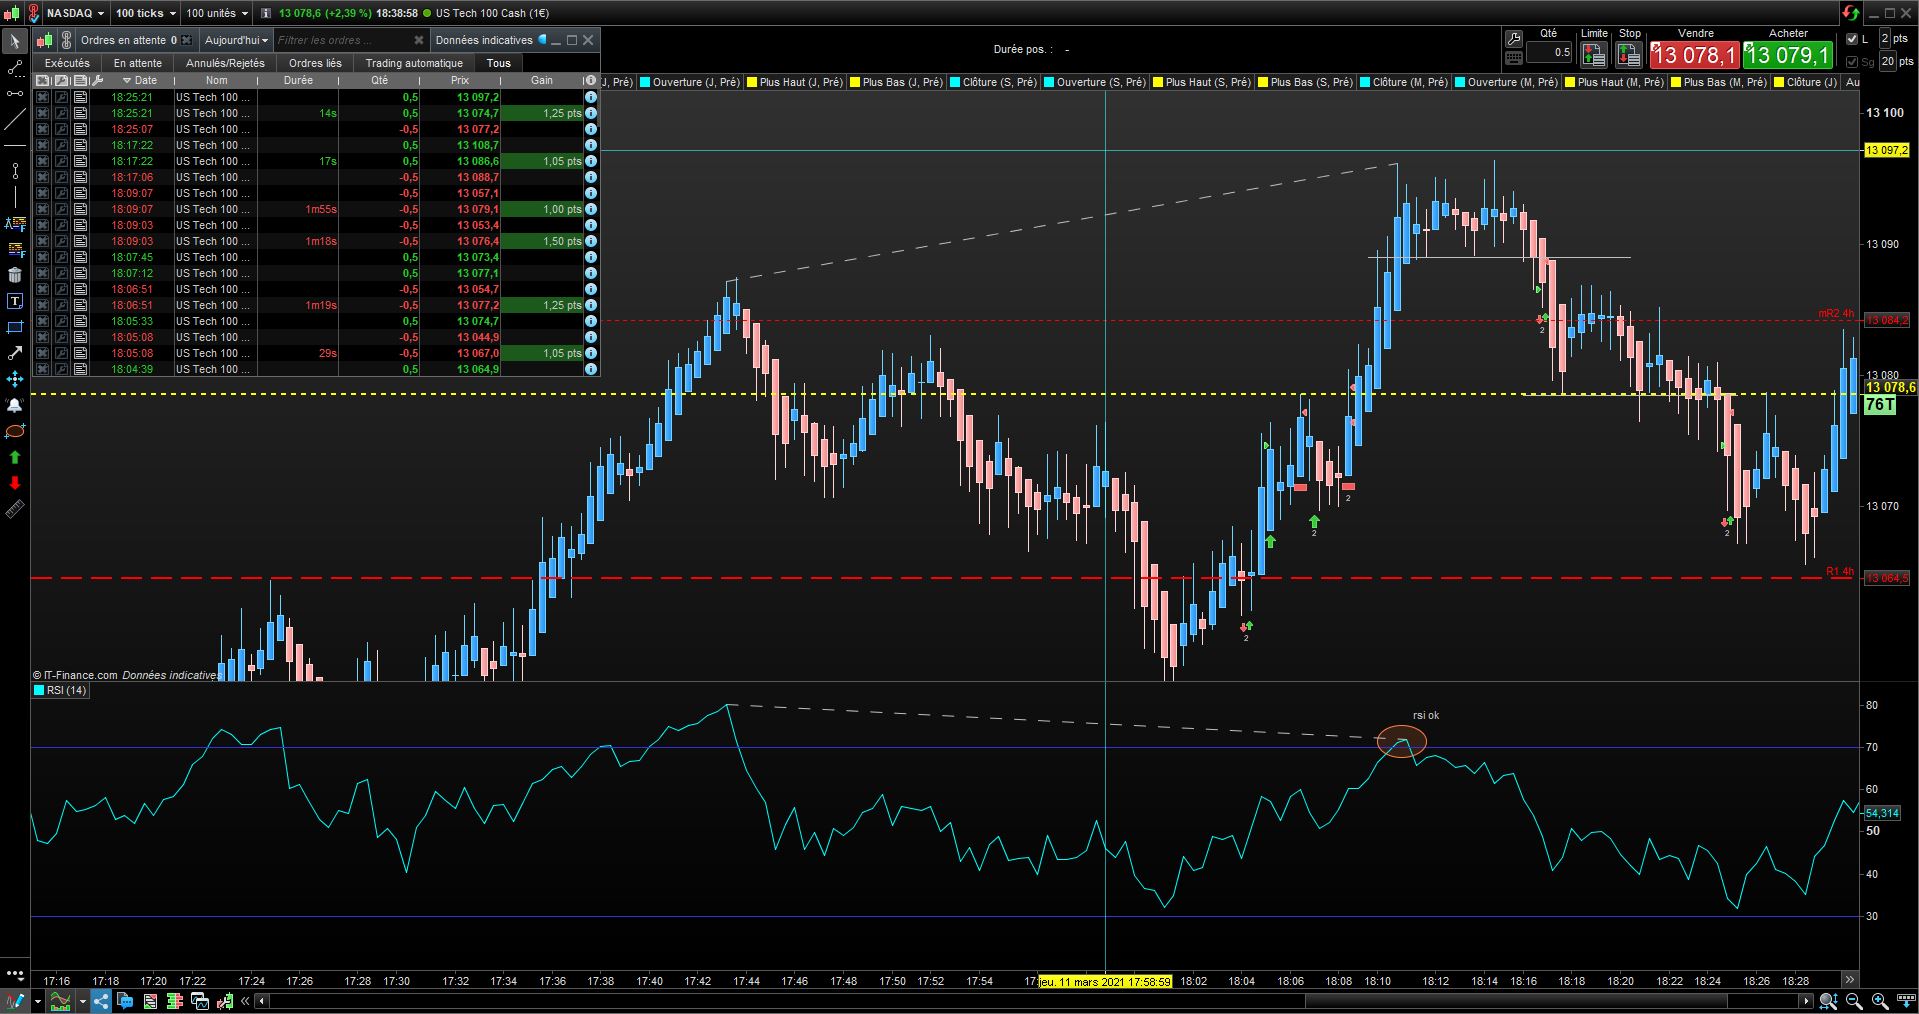The width and height of the screenshot is (1919, 1014).
Task: Place a red down arrow marker
Action: pos(15,483)
